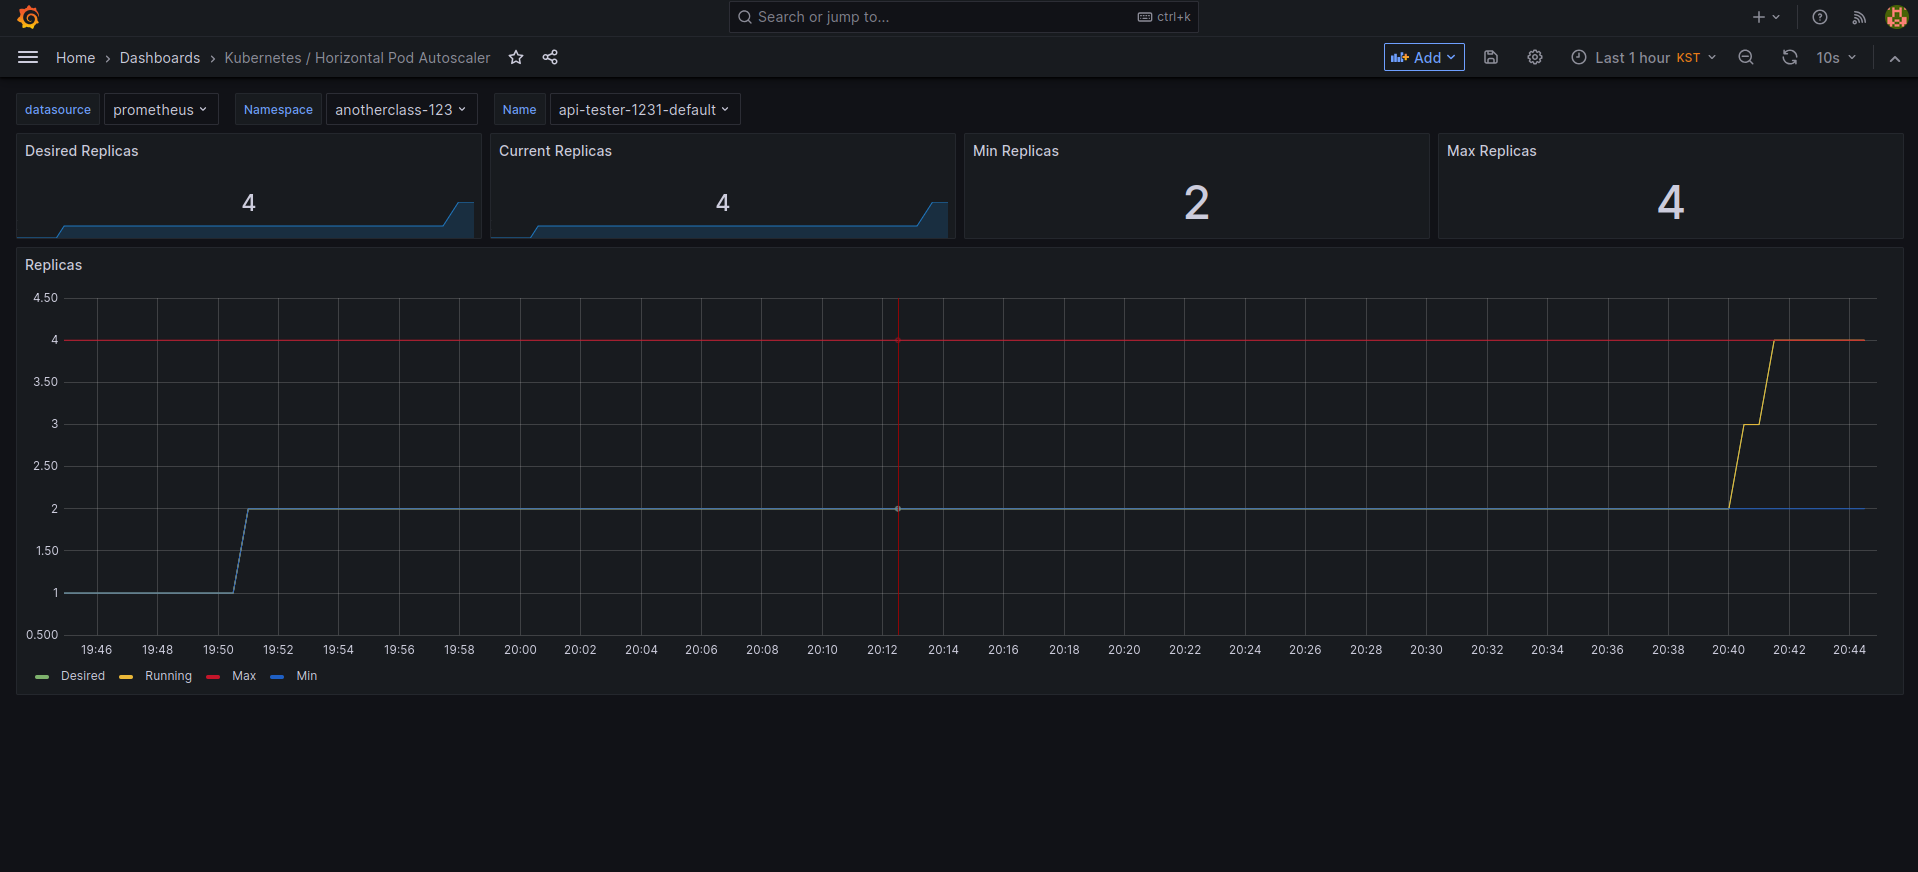Click the Max Replicas value 4
Viewport: 1918px width, 872px height.
coord(1671,203)
